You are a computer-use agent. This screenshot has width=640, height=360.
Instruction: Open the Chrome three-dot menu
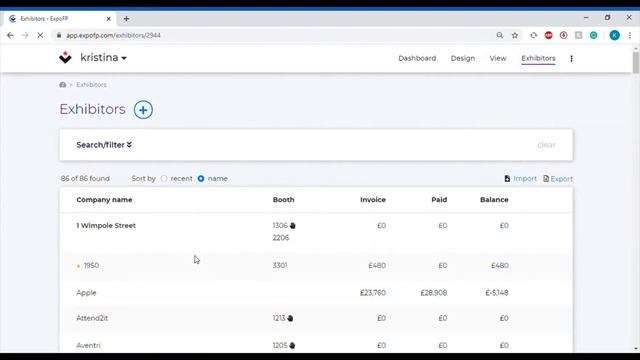click(x=630, y=36)
